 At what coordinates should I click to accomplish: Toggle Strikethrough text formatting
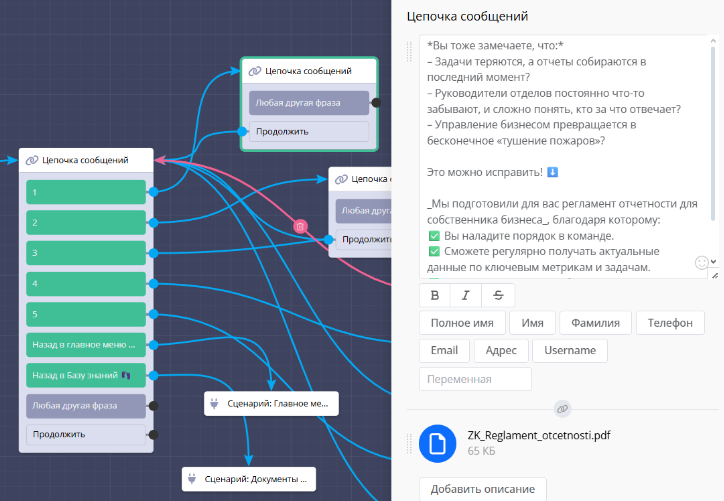(498, 294)
